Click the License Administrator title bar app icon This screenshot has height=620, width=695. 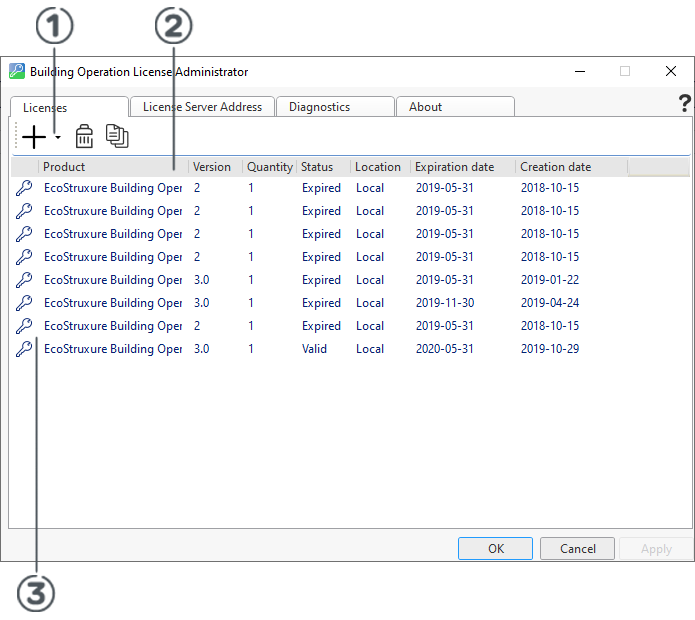(x=17, y=71)
